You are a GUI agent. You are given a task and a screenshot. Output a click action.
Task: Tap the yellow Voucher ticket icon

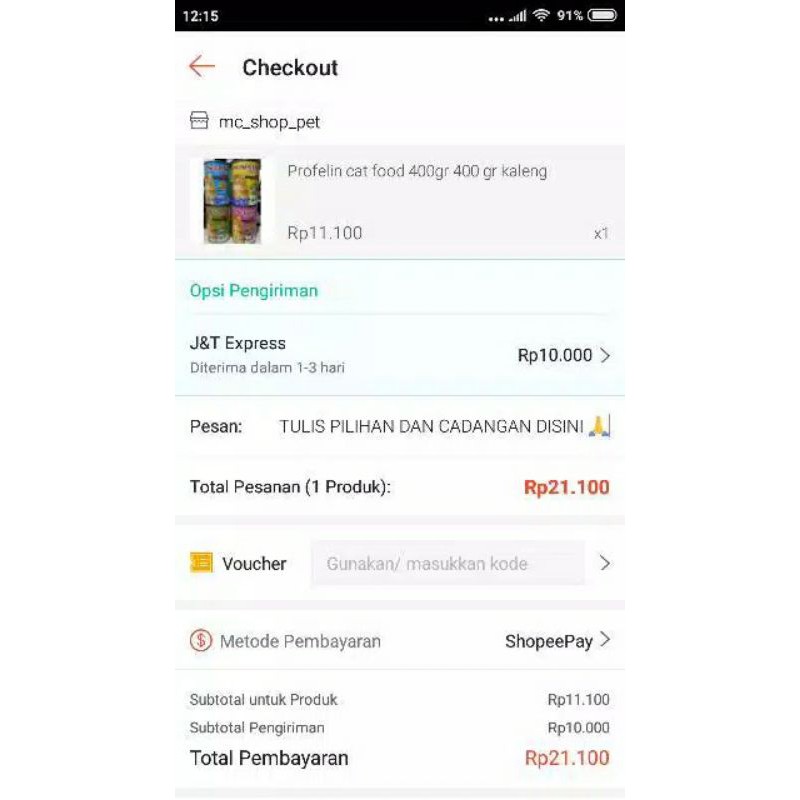click(x=202, y=563)
